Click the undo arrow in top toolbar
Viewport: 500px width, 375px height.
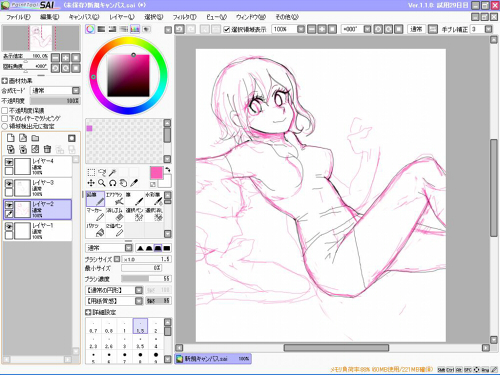[x=180, y=29]
